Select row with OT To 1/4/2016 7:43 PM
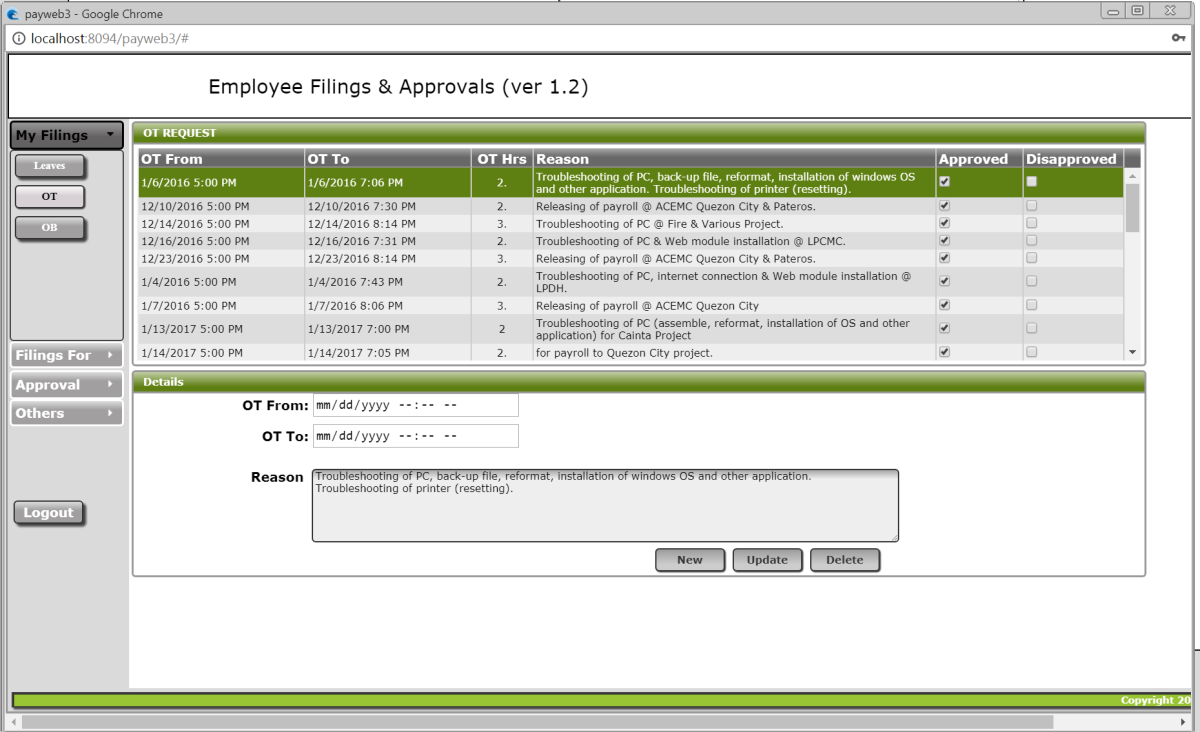The image size is (1200, 732). point(631,282)
